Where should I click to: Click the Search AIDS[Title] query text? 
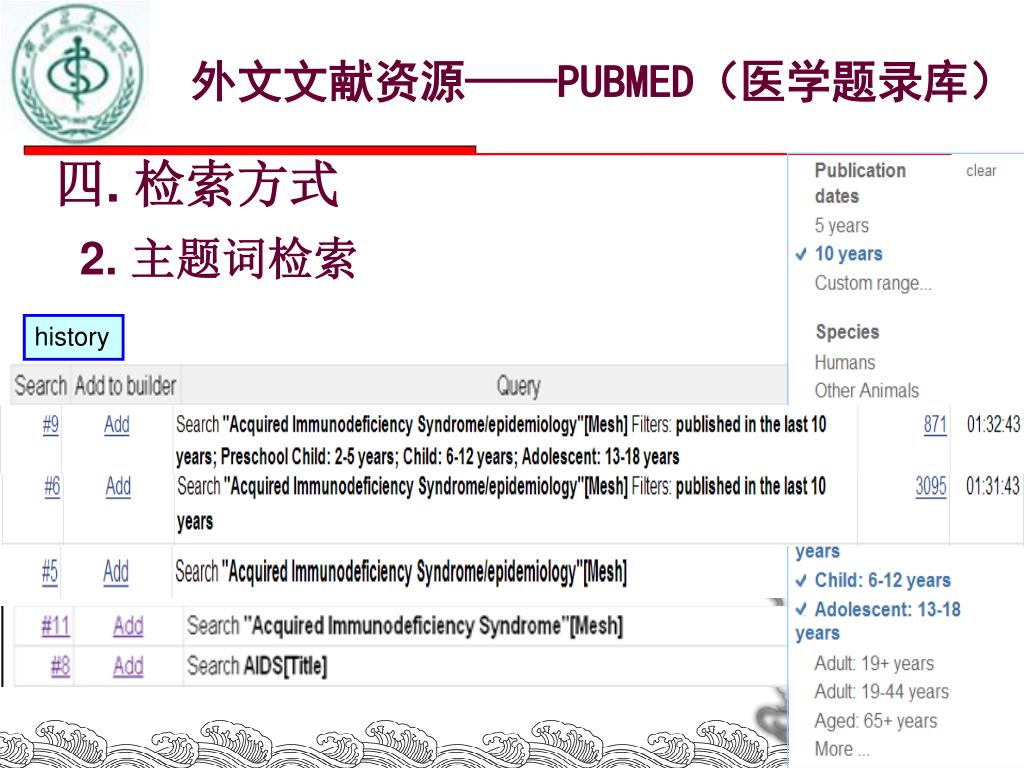pyautogui.click(x=257, y=666)
